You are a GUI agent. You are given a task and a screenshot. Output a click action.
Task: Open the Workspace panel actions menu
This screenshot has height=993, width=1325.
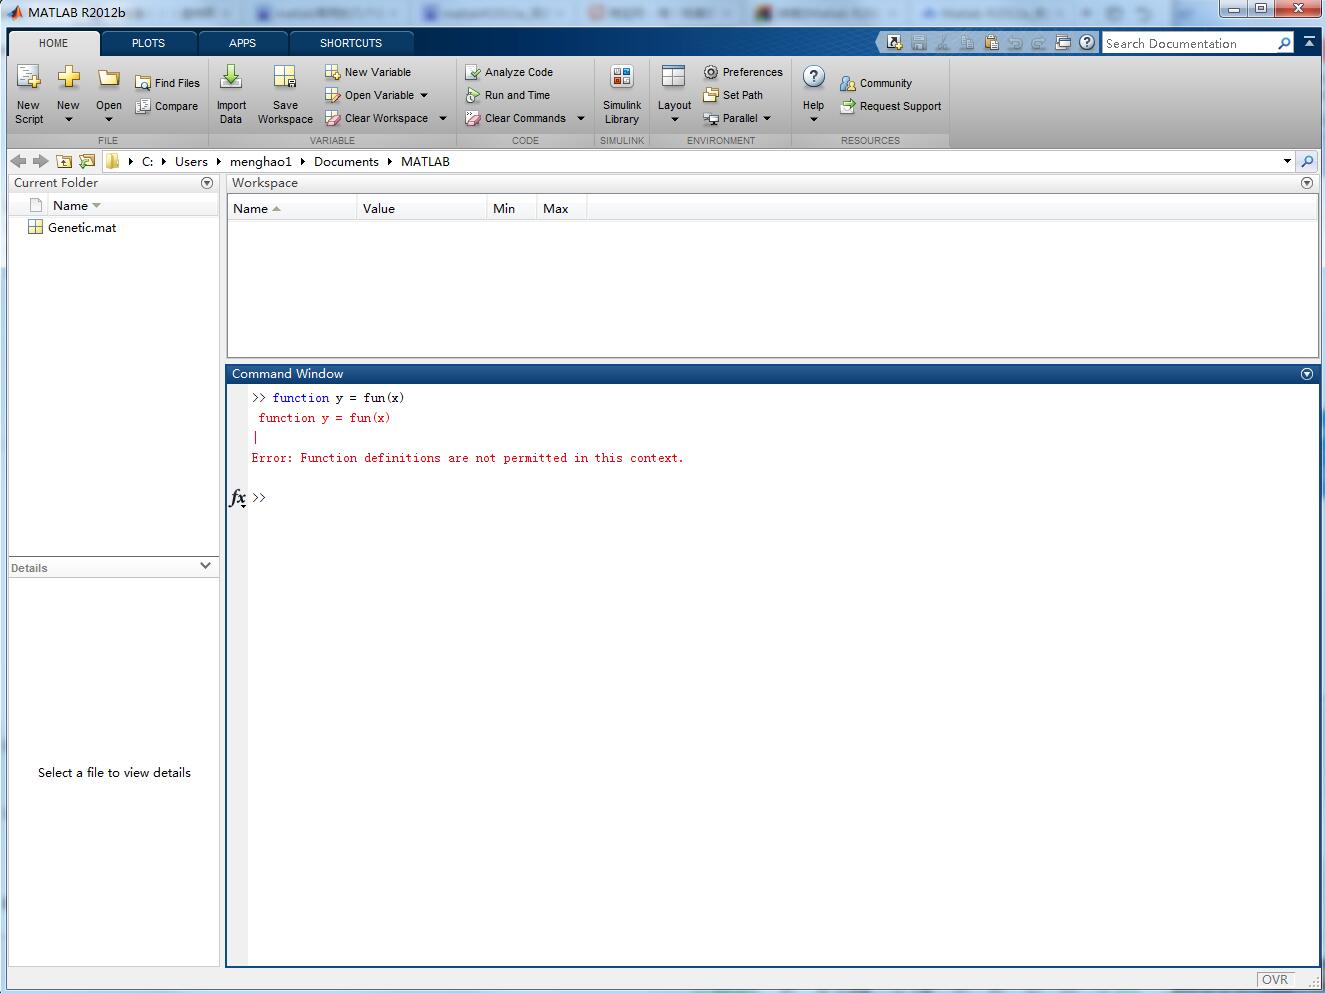1307,183
